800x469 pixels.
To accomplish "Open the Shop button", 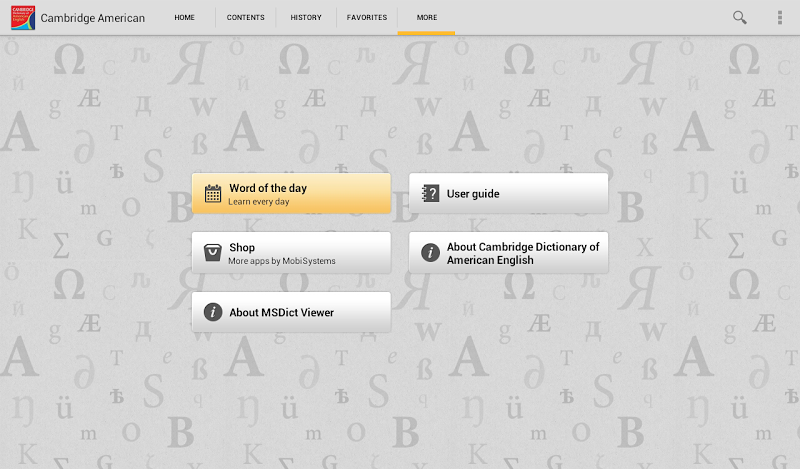I will click(291, 253).
